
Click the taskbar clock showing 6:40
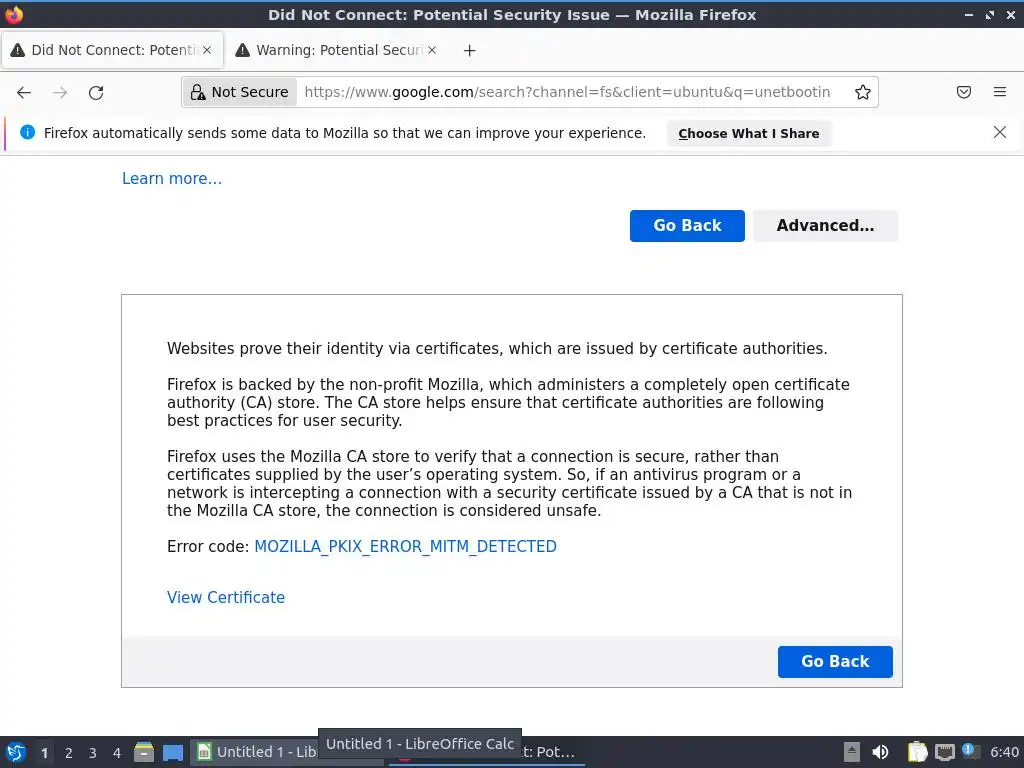[1004, 752]
